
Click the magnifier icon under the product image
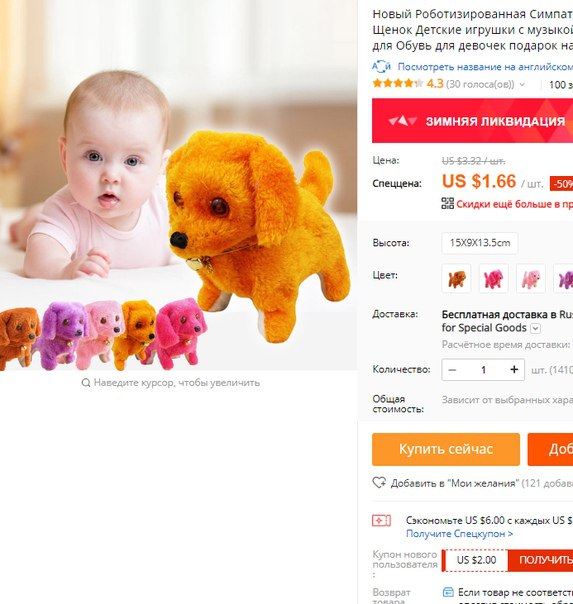click(x=86, y=383)
